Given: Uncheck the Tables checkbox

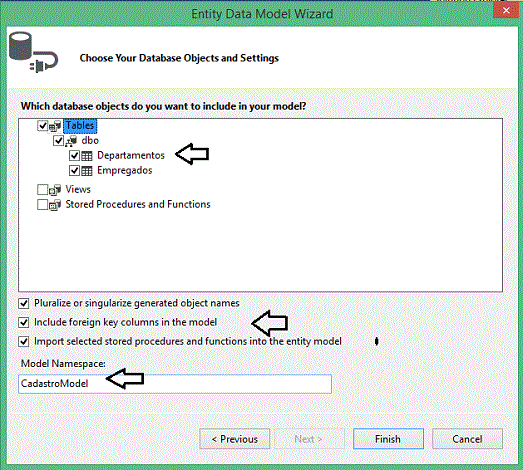Looking at the screenshot, I should tap(42, 126).
